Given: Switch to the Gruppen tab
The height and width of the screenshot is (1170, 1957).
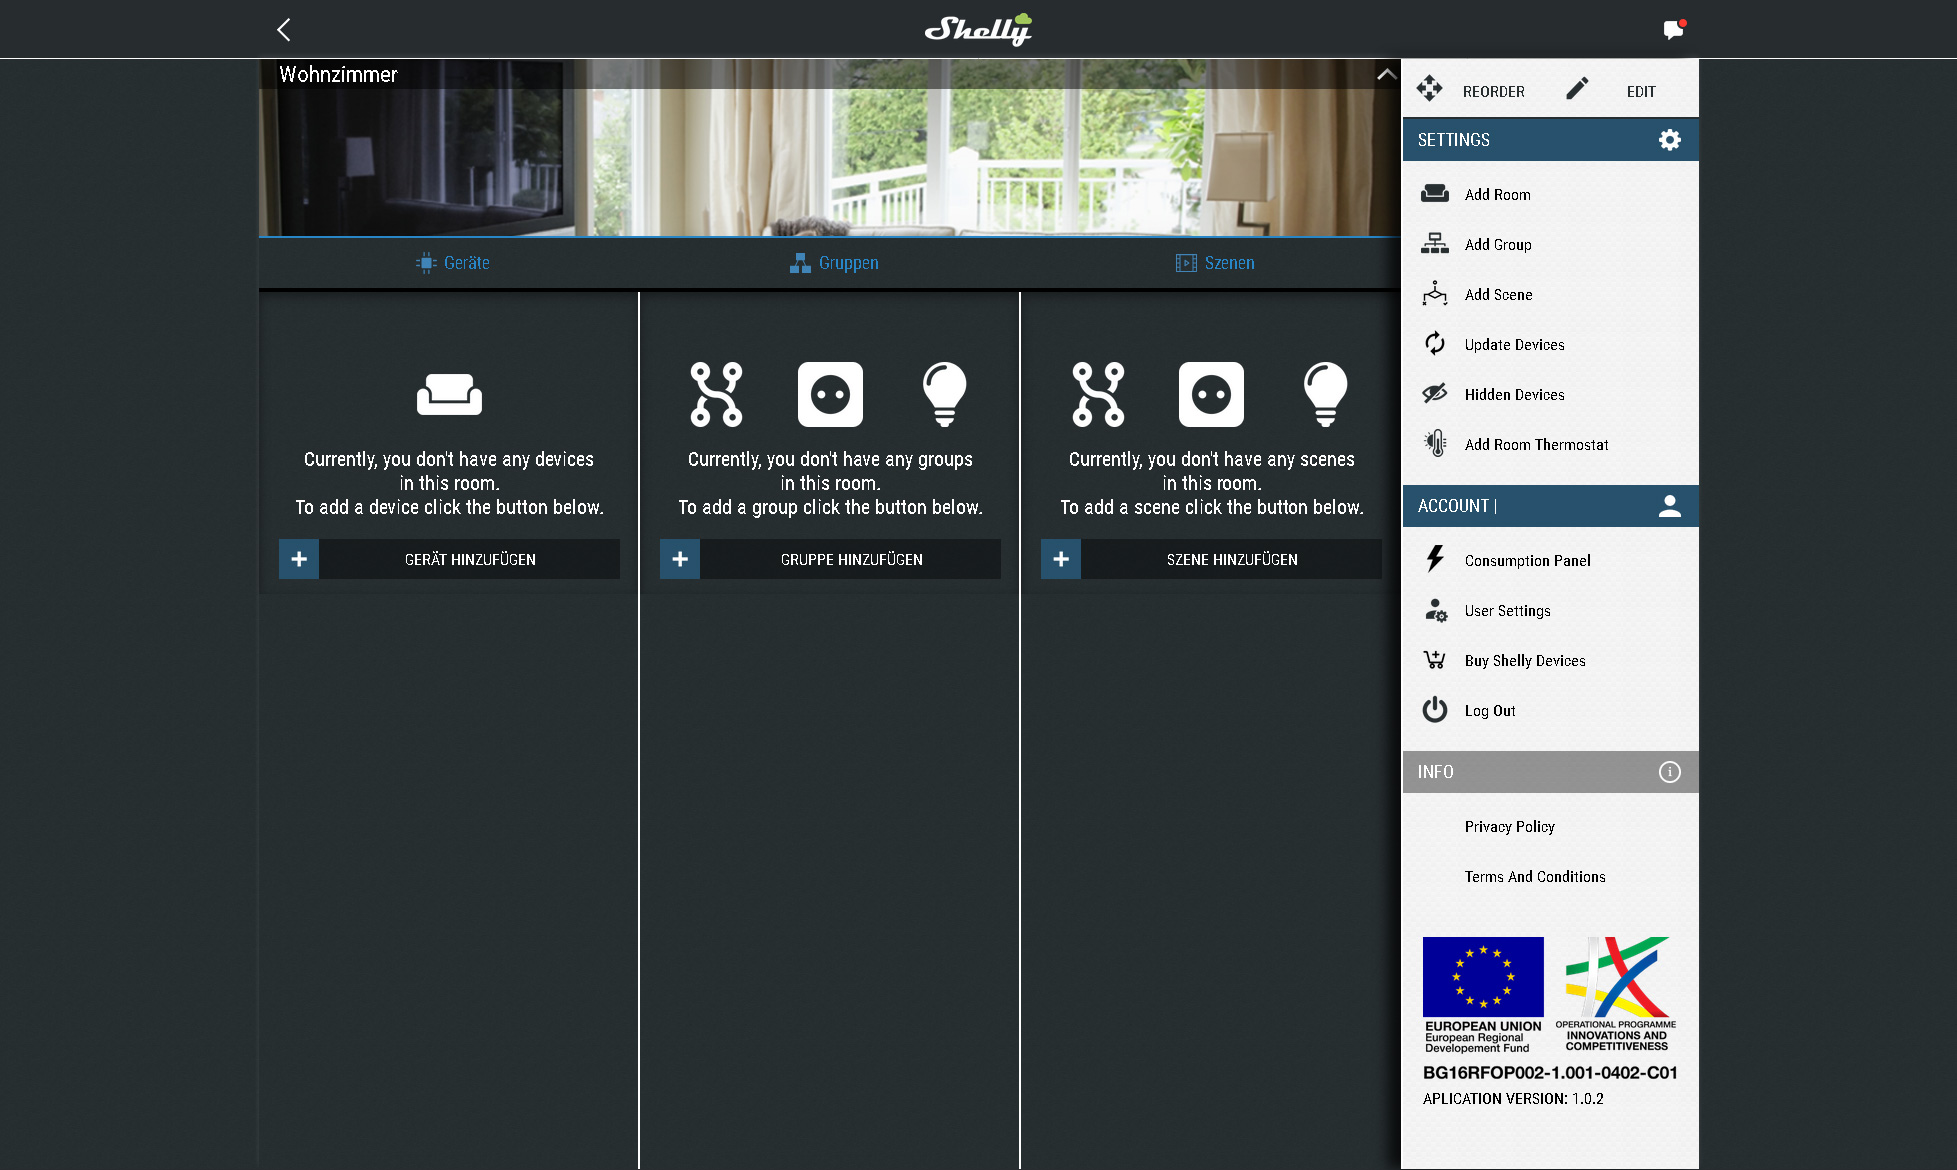Looking at the screenshot, I should [834, 263].
